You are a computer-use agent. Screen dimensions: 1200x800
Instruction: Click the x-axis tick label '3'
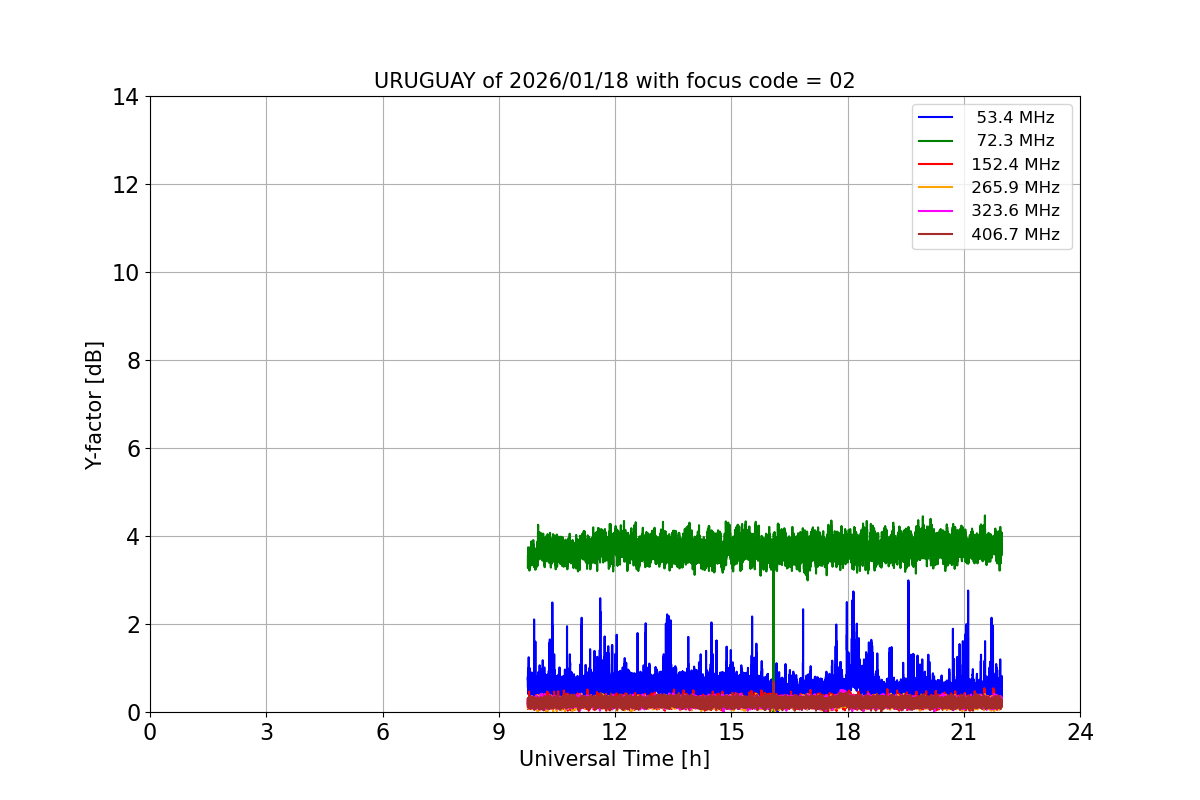pos(266,733)
